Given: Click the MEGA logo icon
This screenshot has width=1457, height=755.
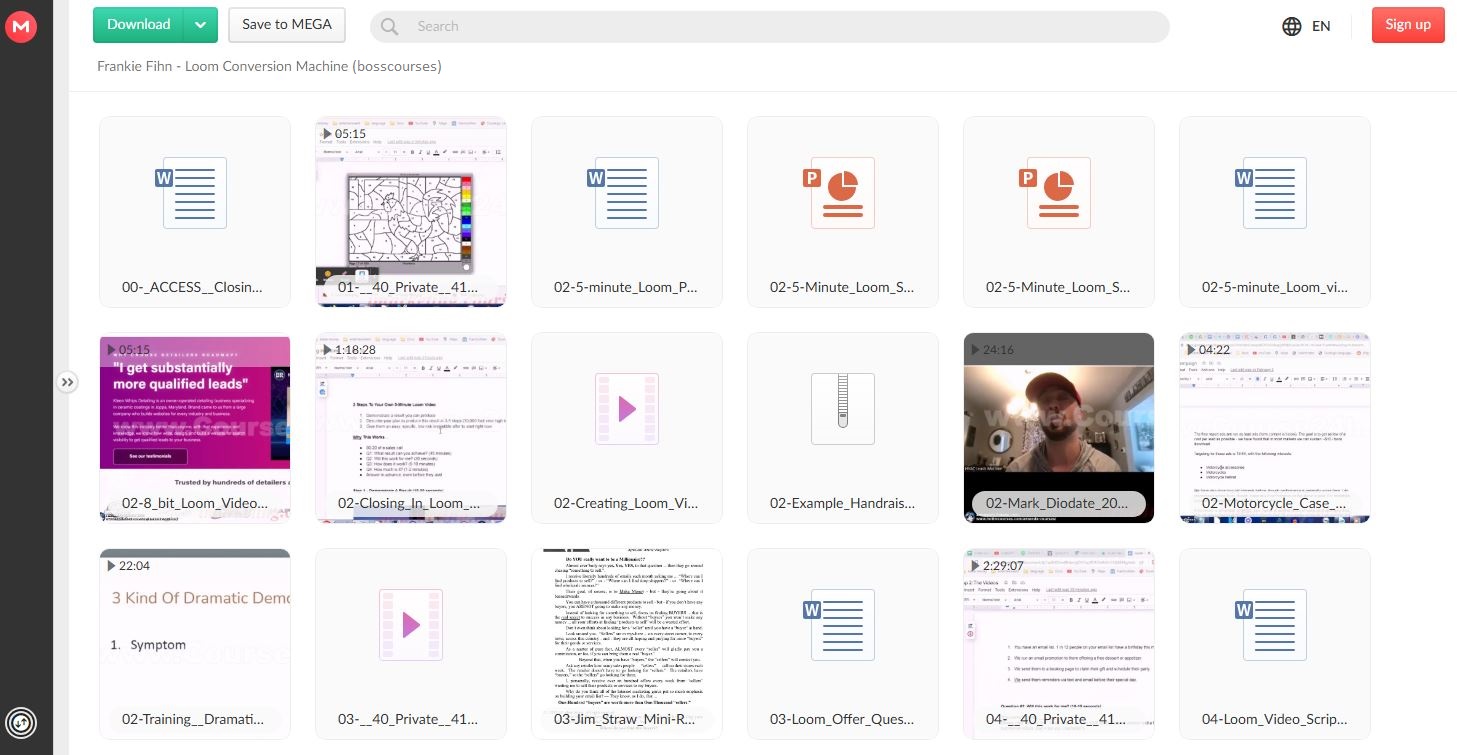Looking at the screenshot, I should [x=21, y=27].
